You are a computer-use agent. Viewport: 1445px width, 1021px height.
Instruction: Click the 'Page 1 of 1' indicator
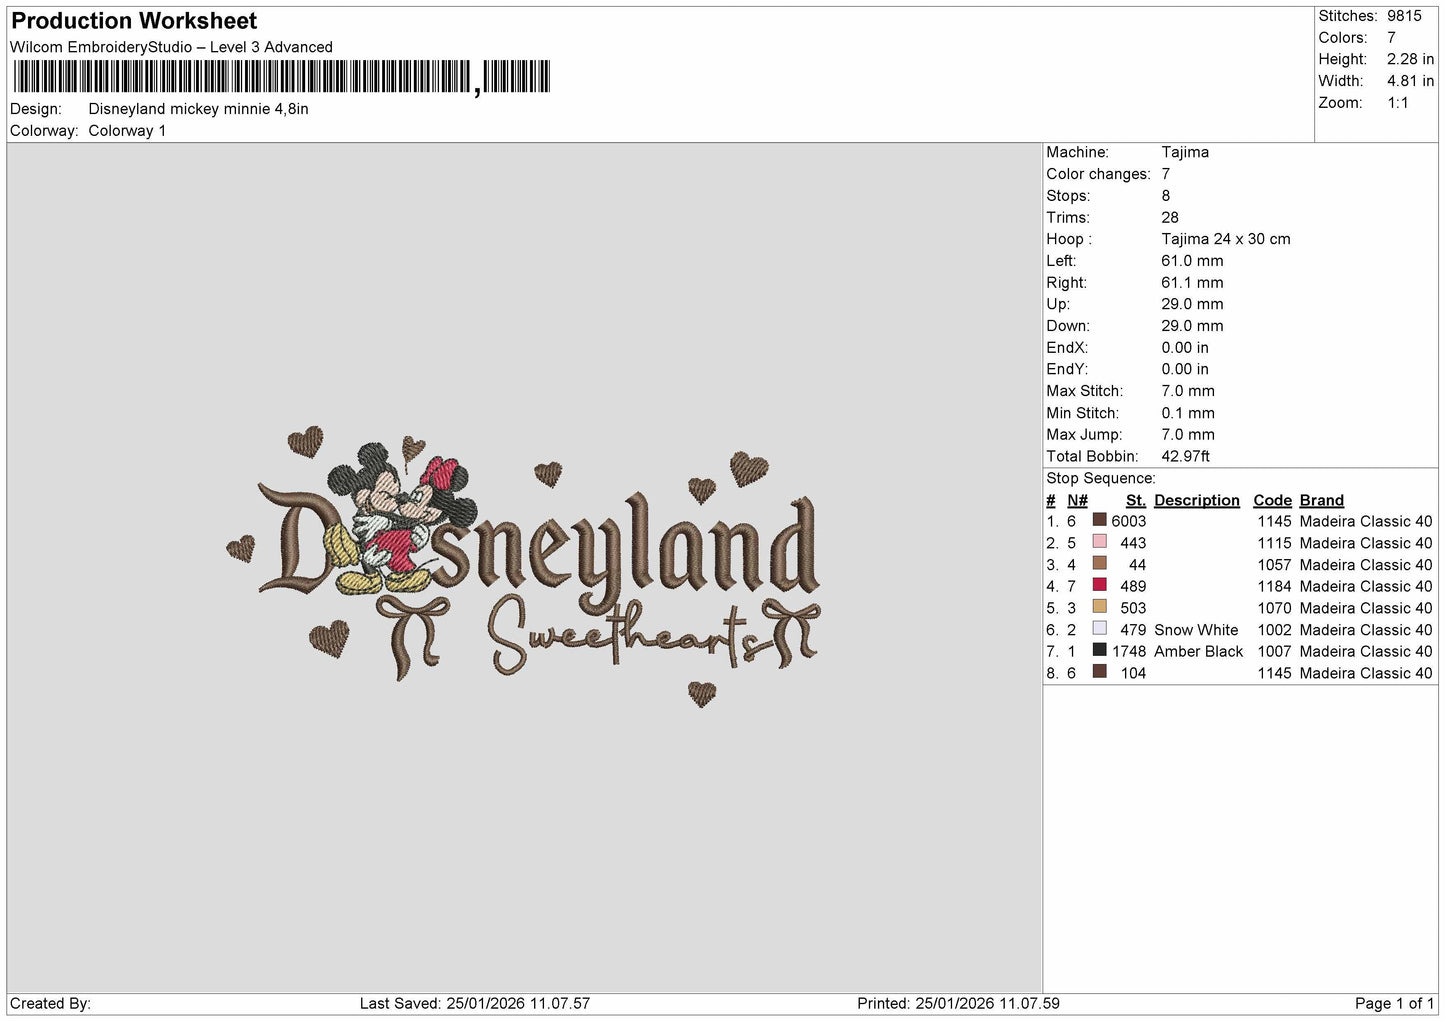1394,1003
